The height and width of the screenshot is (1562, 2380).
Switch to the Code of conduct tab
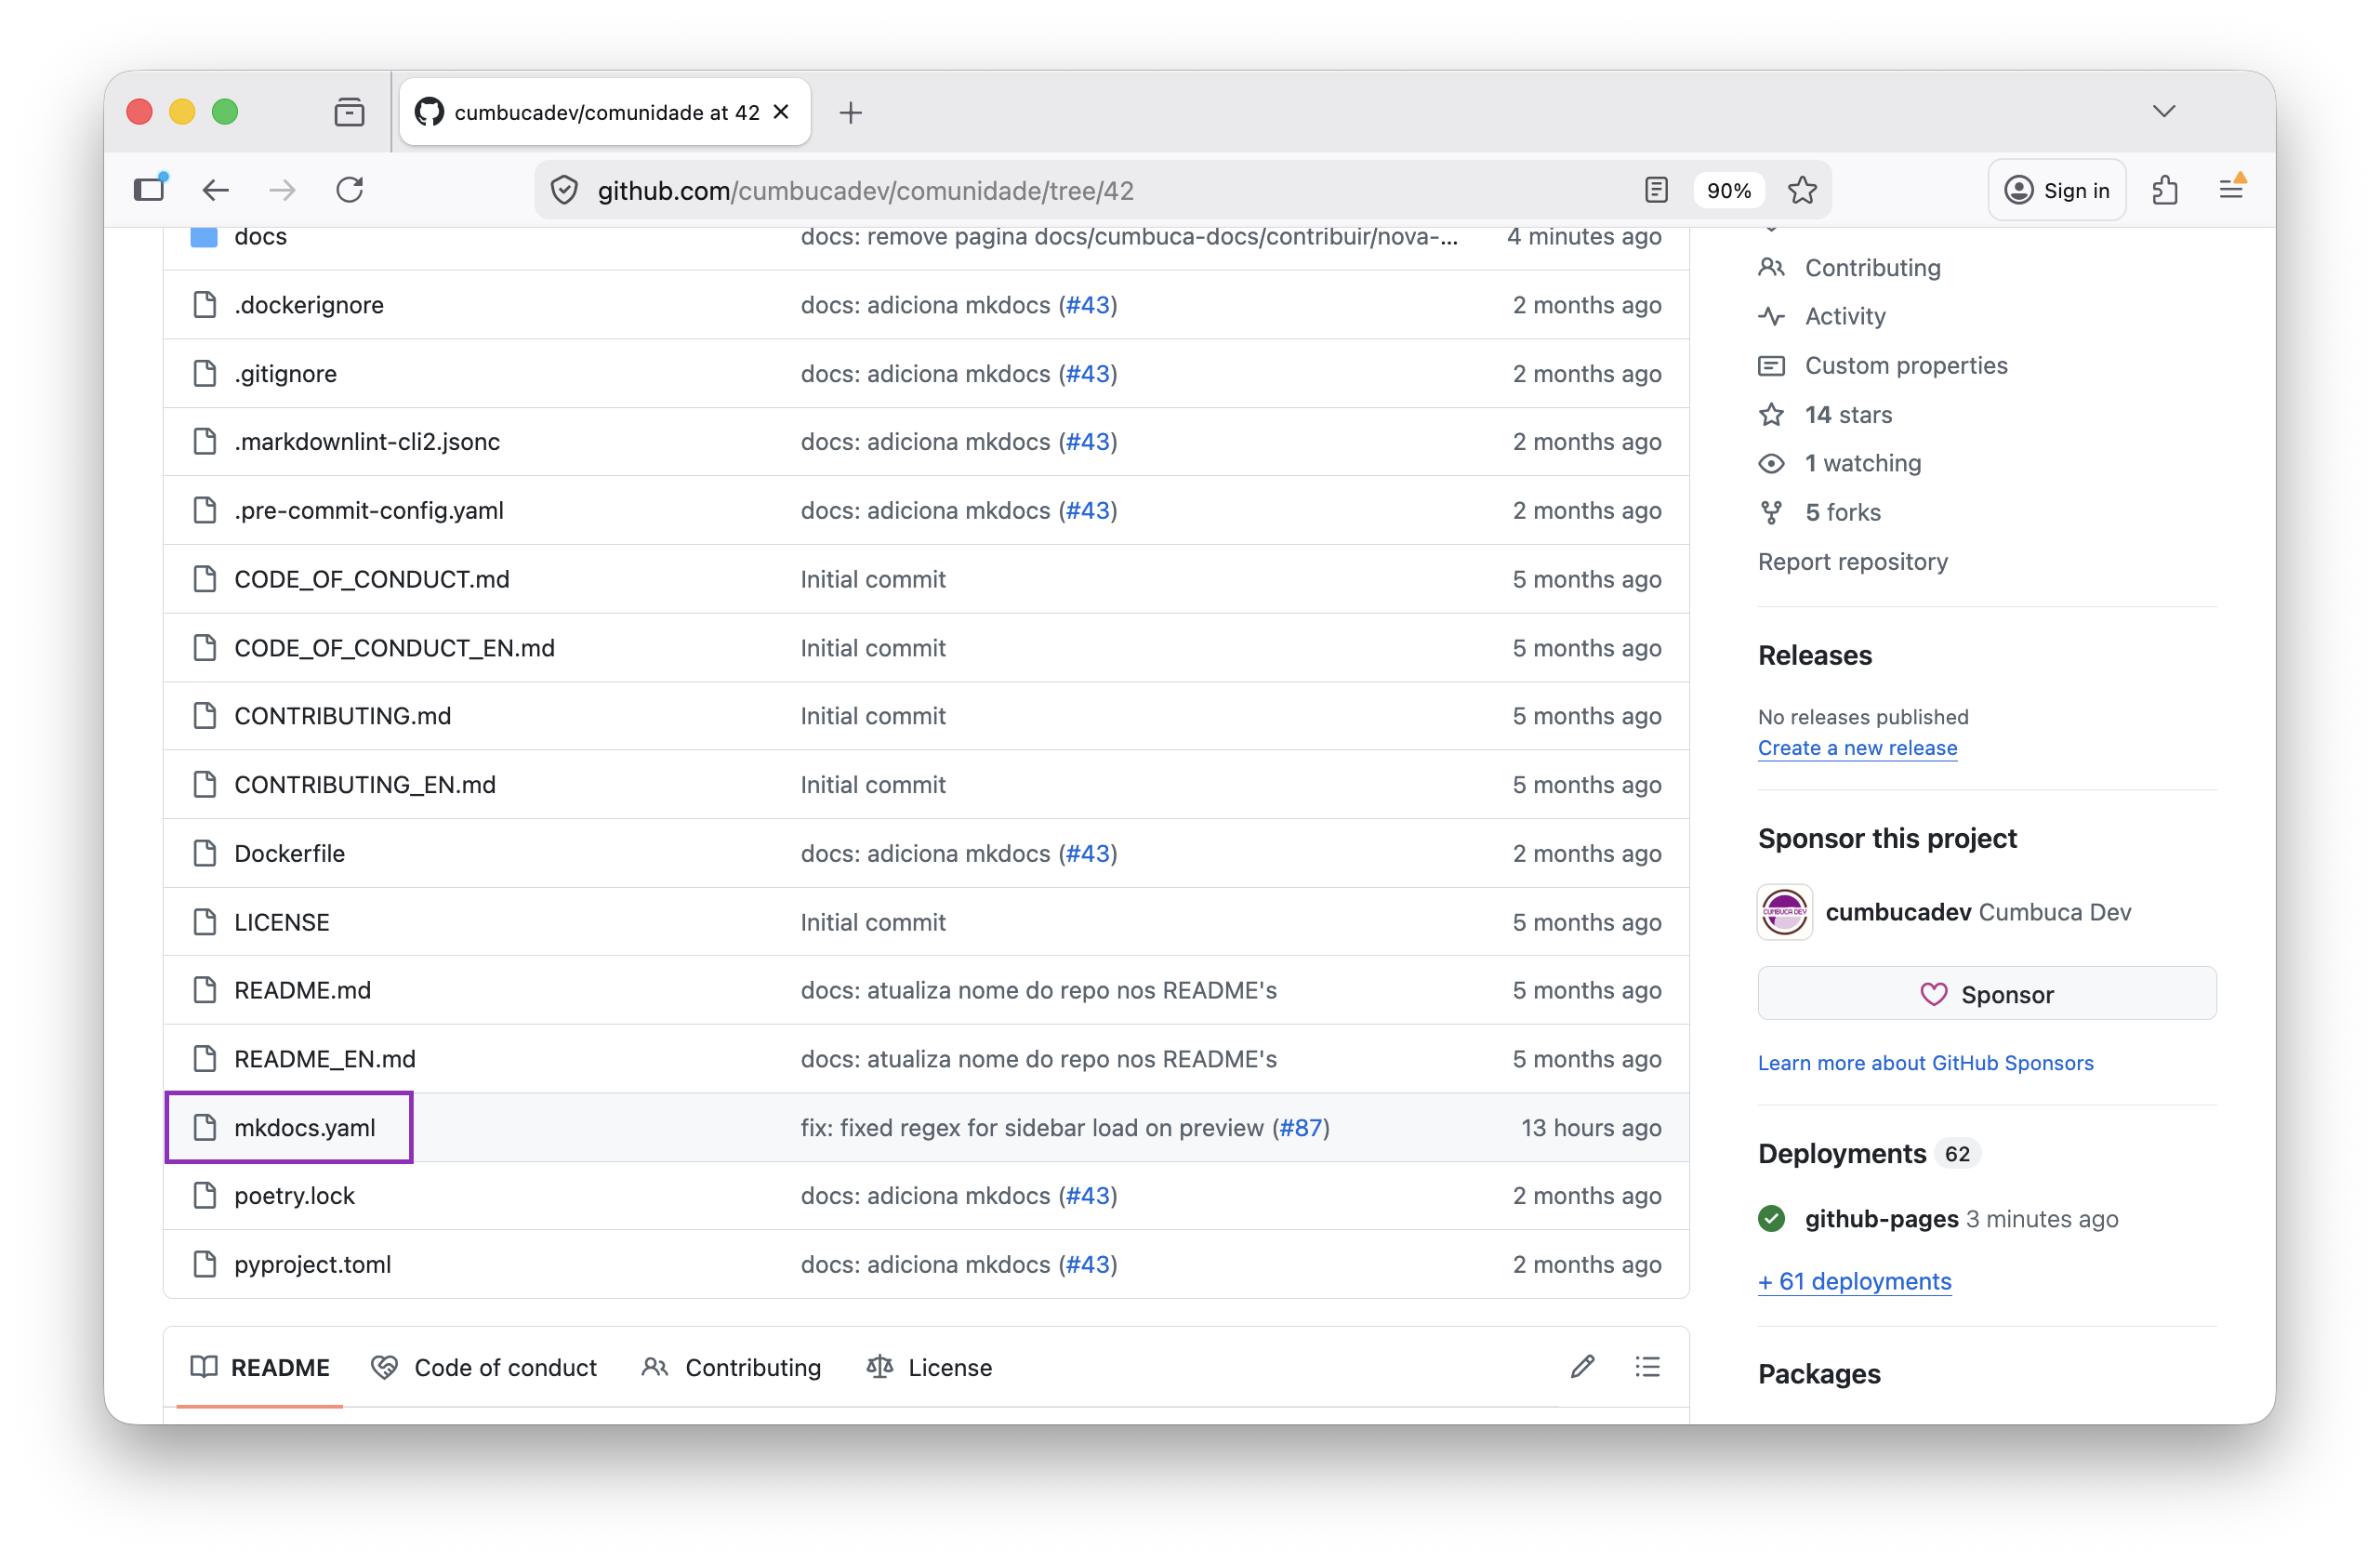[x=484, y=1367]
